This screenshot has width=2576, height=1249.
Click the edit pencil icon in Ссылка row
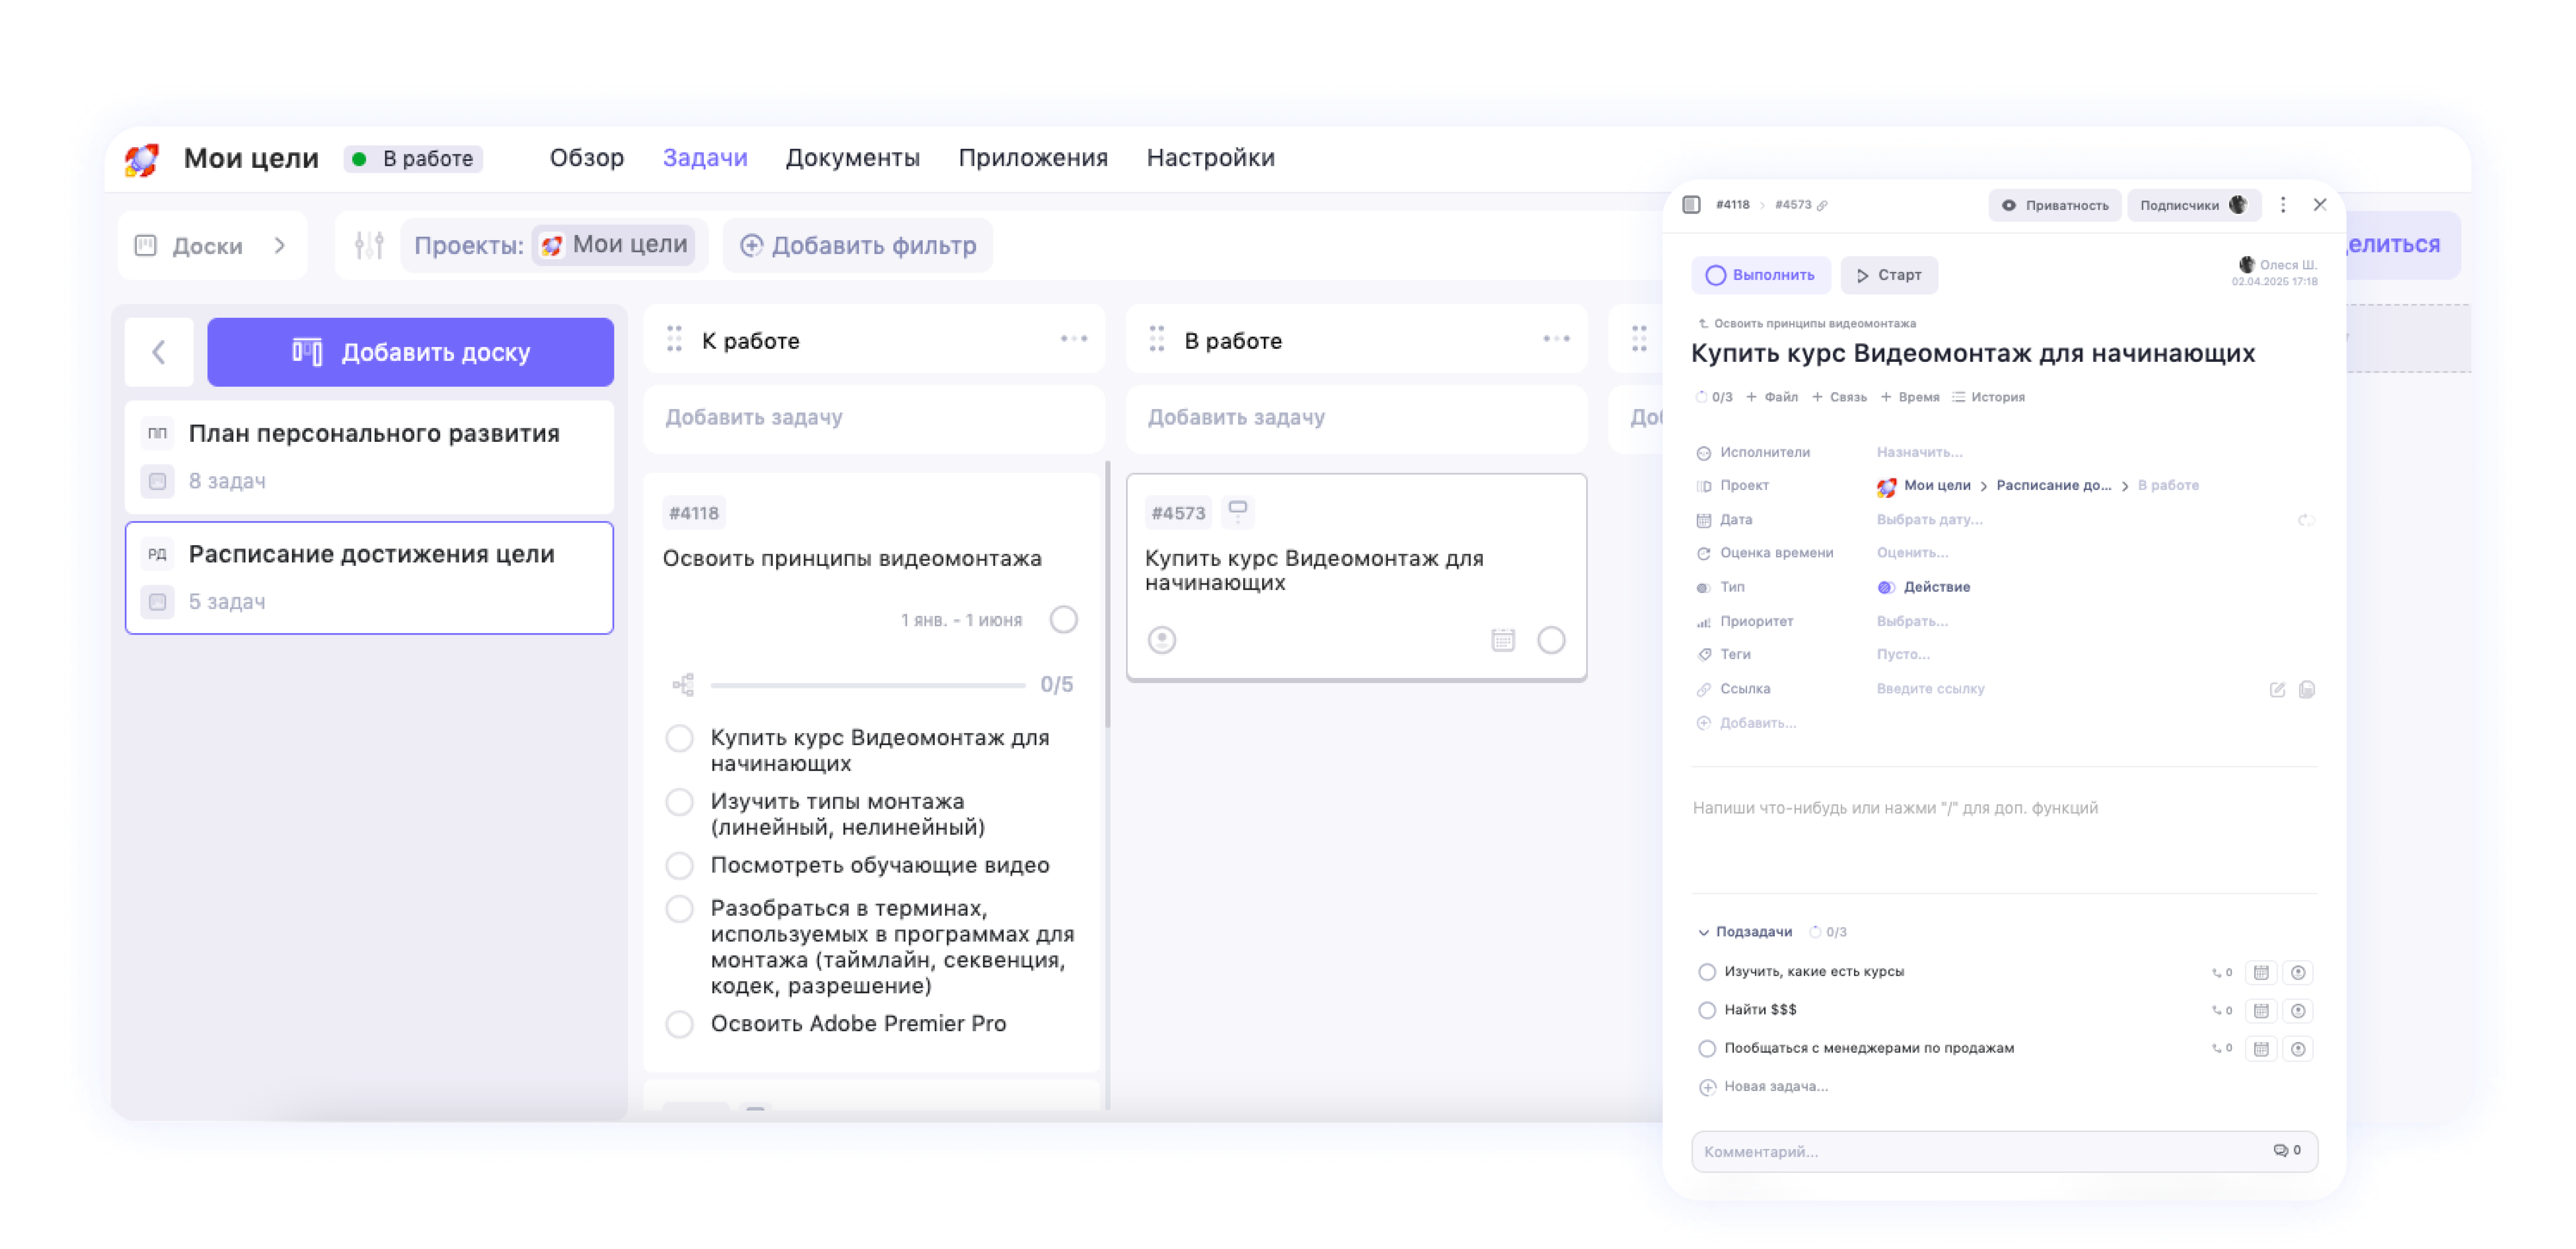pyautogui.click(x=2277, y=690)
